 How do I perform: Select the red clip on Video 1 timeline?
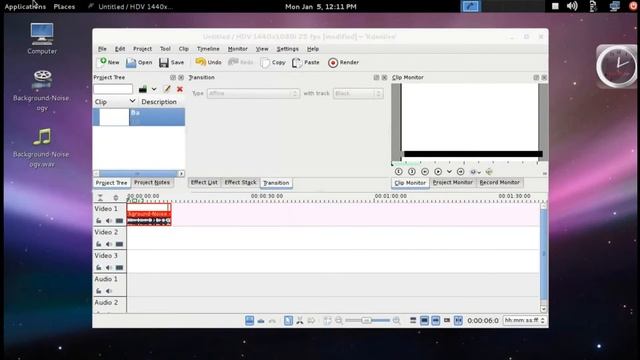149,214
